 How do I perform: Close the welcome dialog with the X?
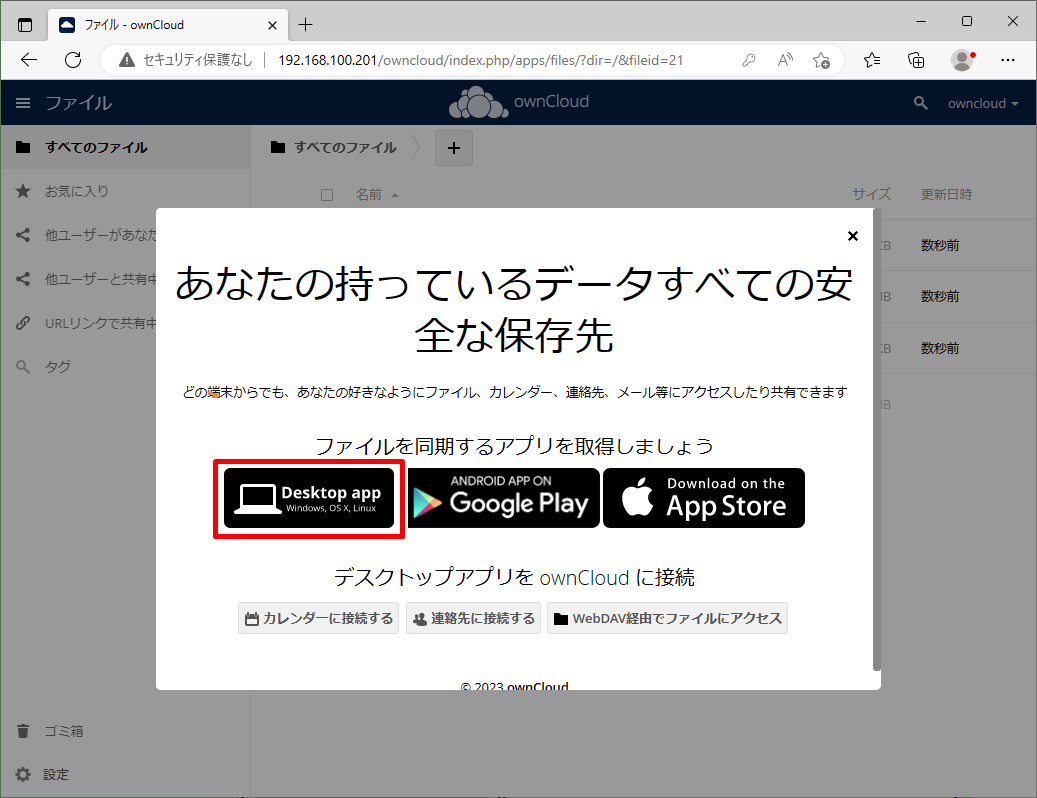pyautogui.click(x=852, y=236)
